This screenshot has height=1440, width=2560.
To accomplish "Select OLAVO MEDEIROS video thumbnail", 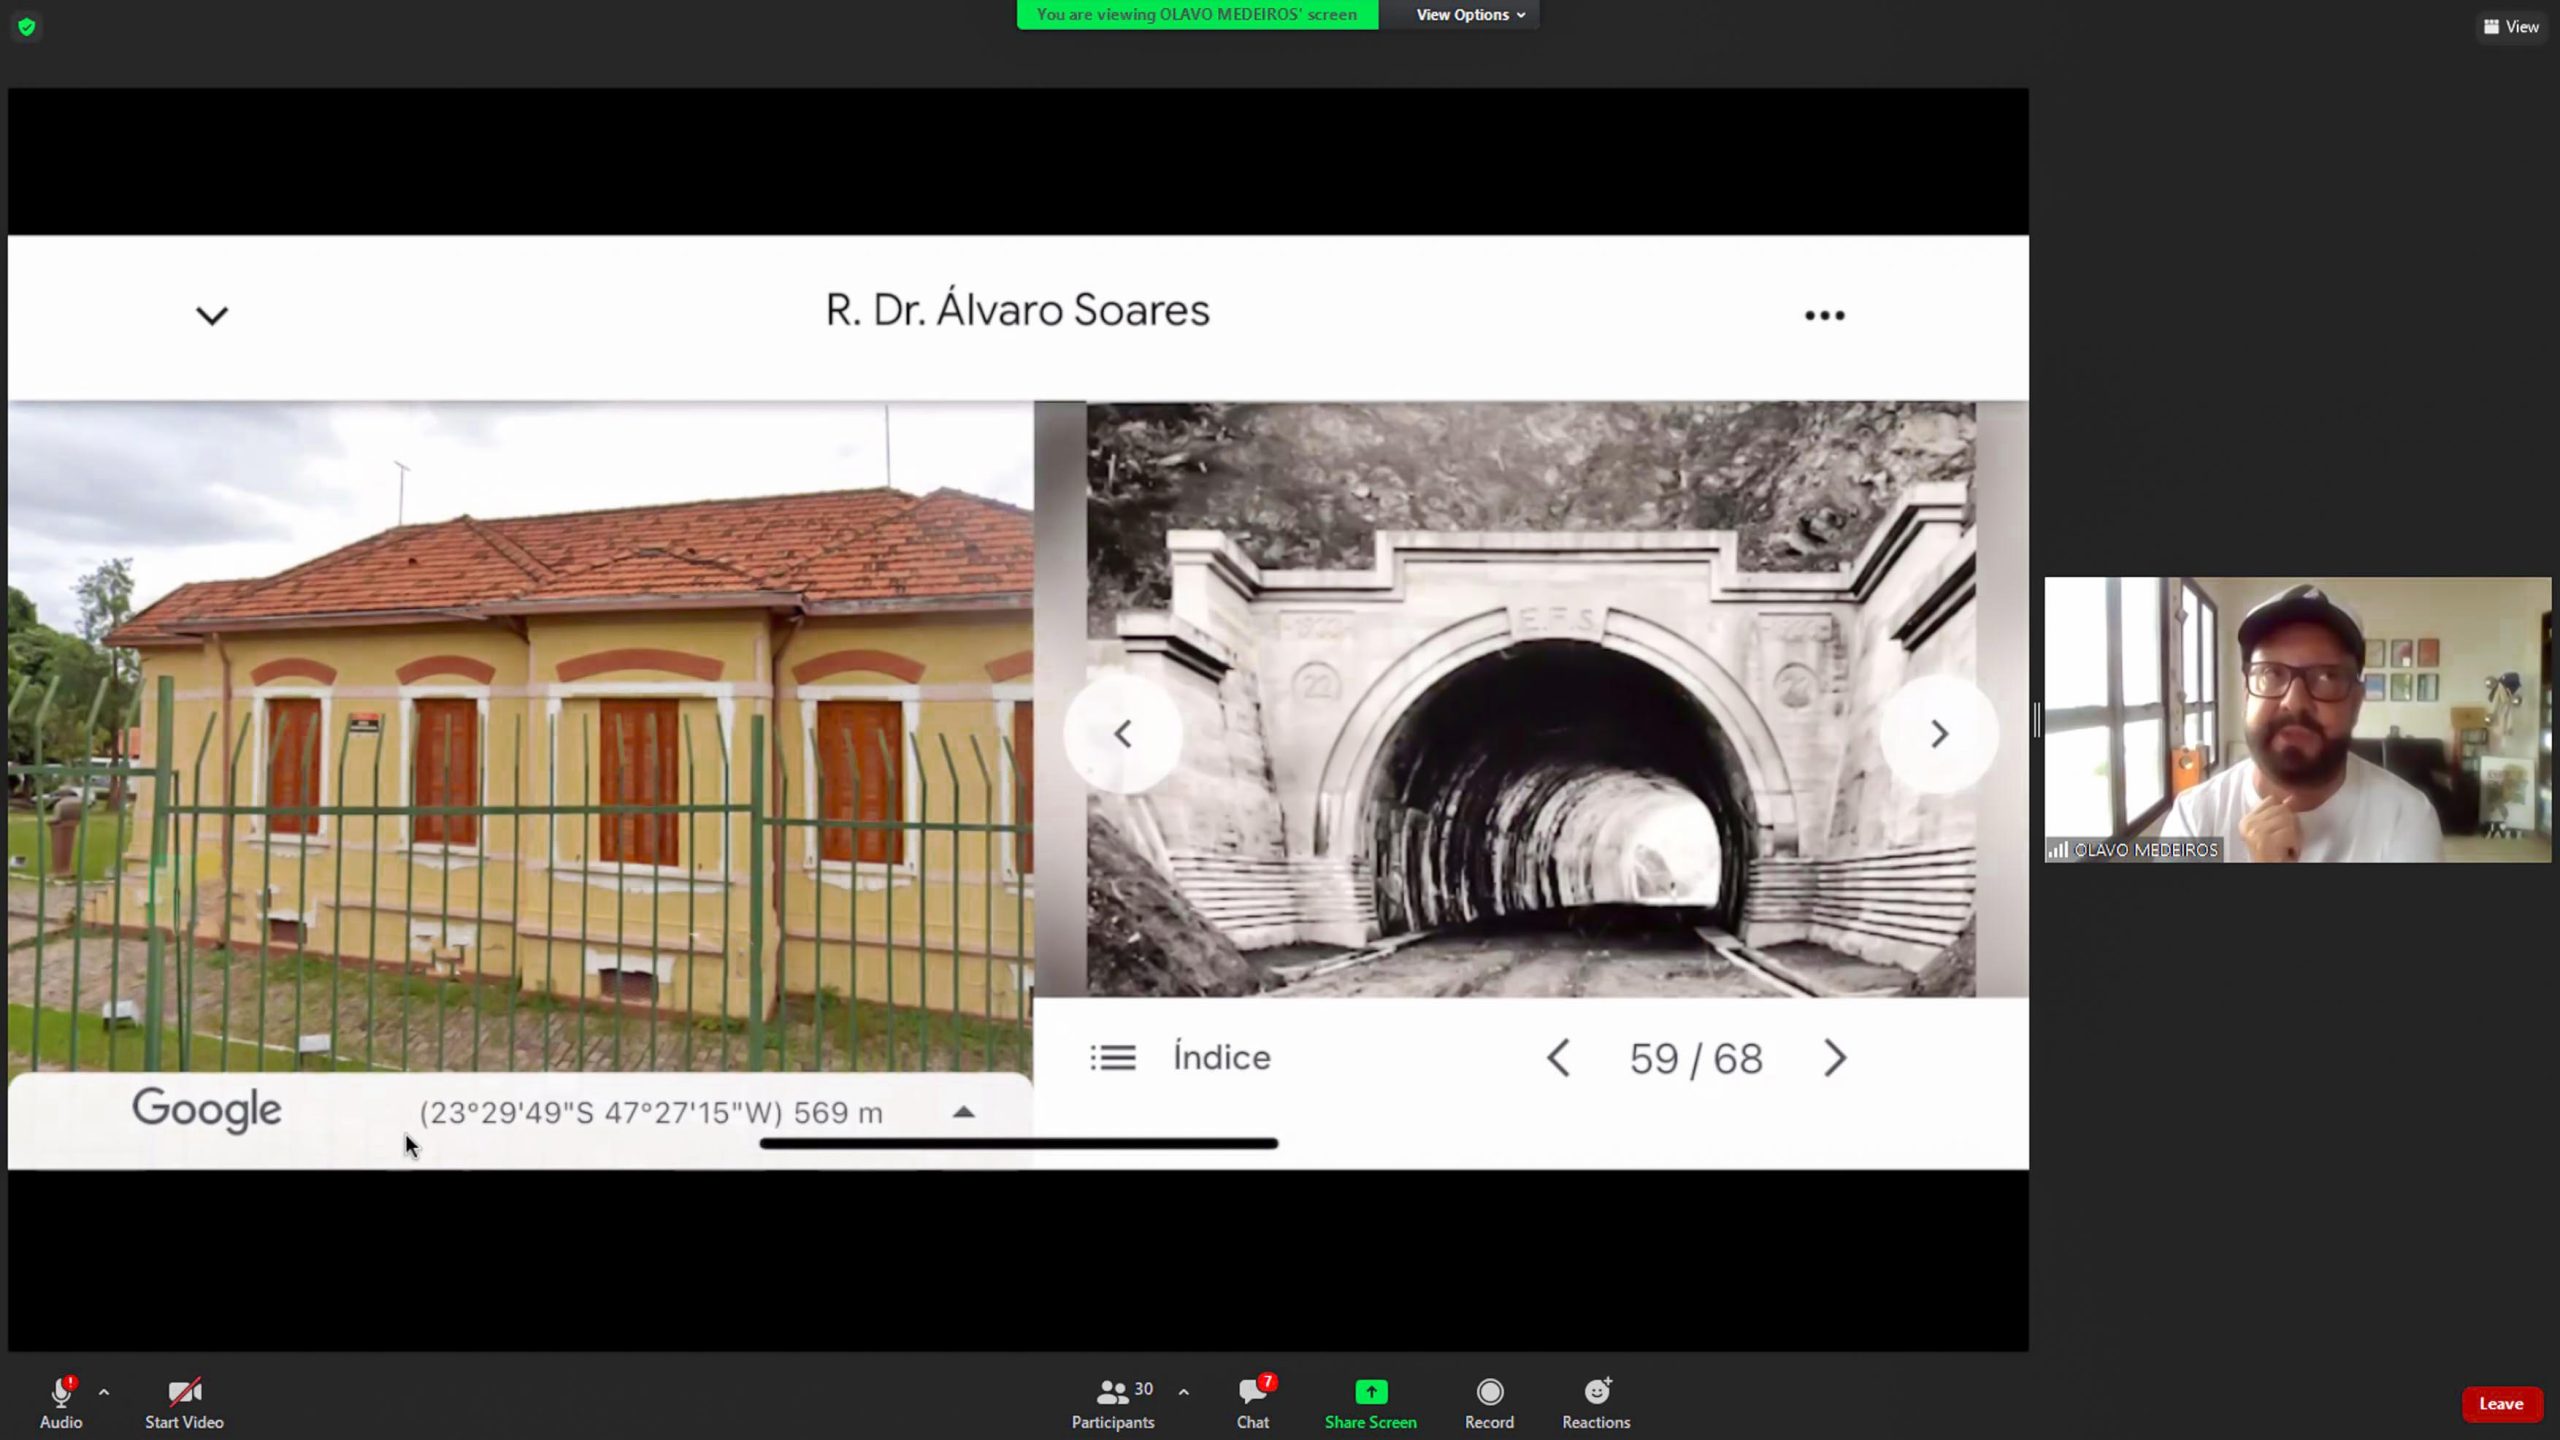I will coord(2297,720).
